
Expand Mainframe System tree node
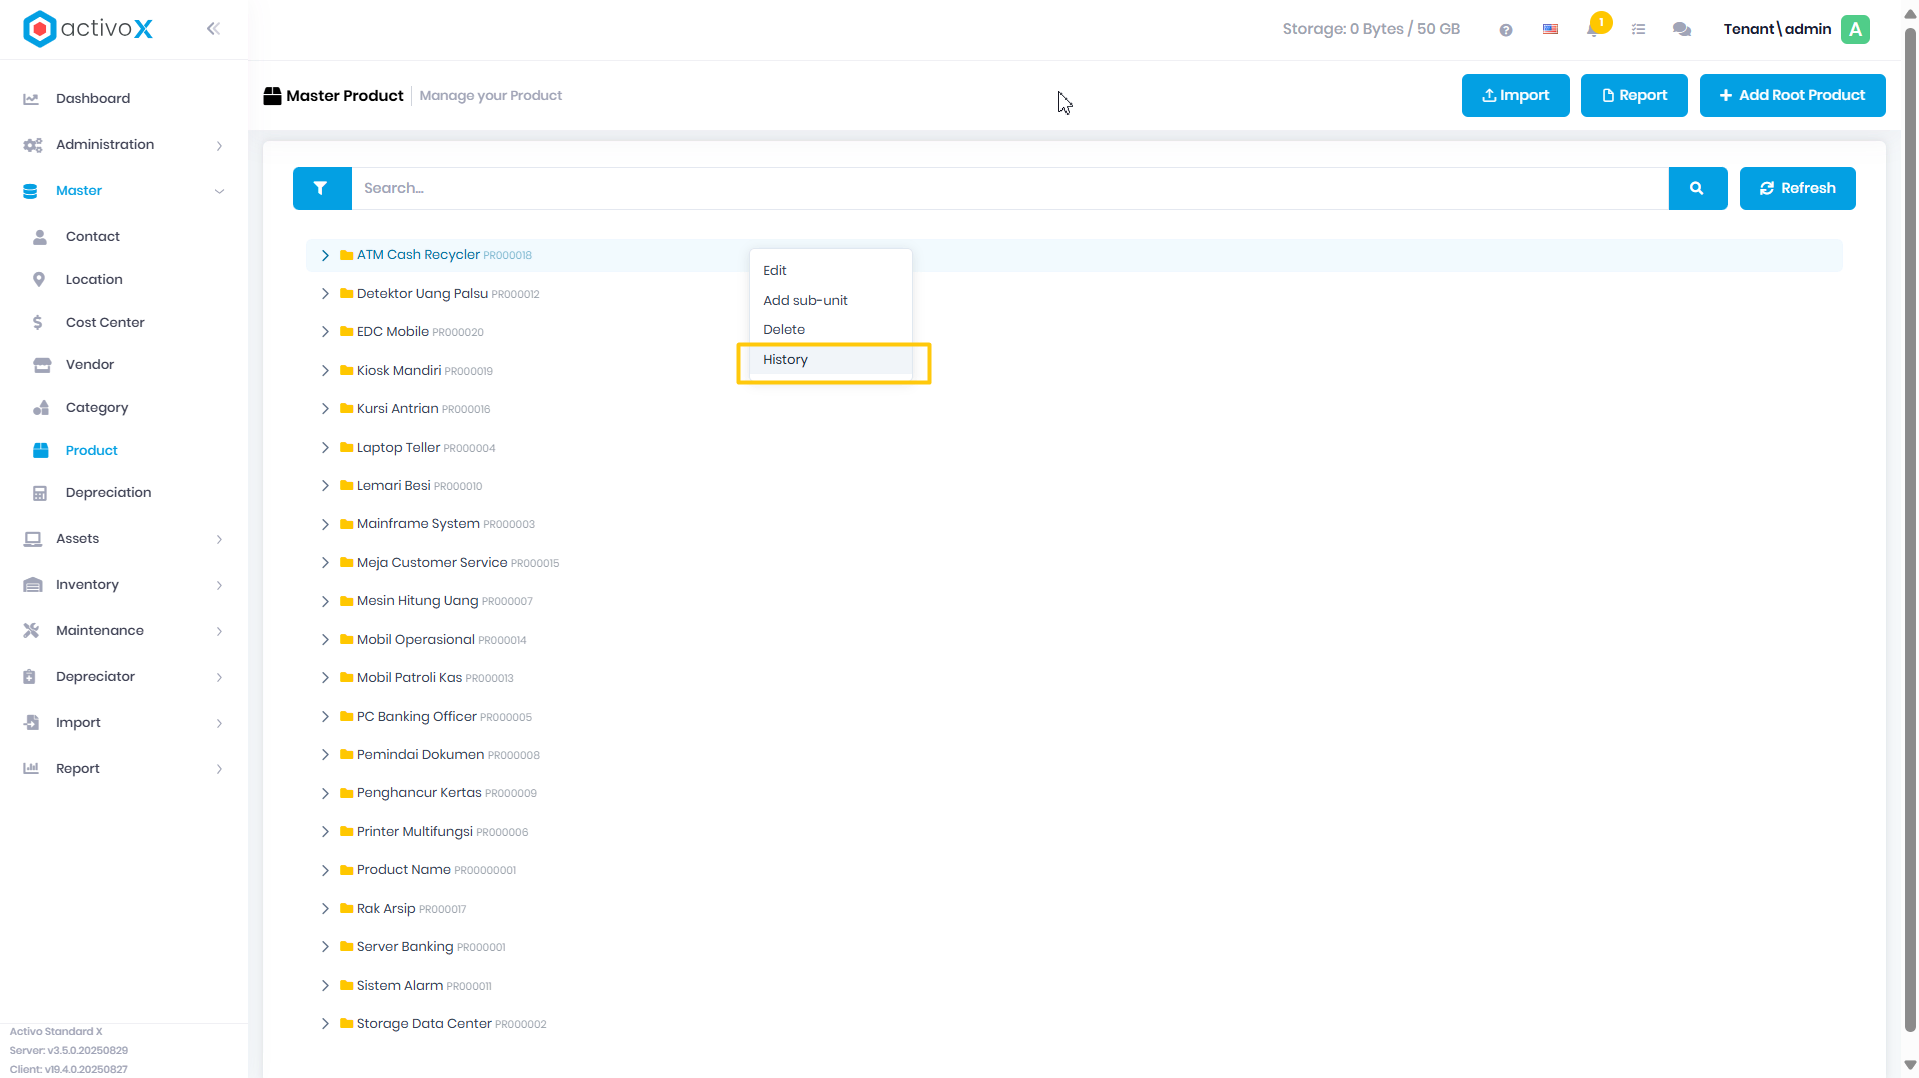[325, 524]
